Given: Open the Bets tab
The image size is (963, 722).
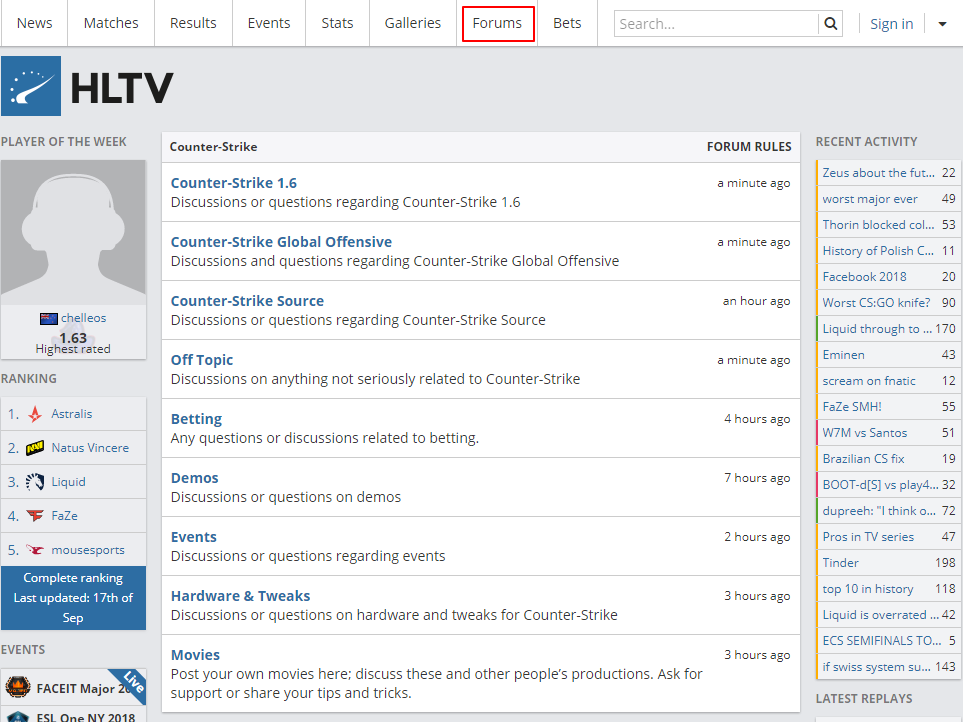Looking at the screenshot, I should 567,23.
